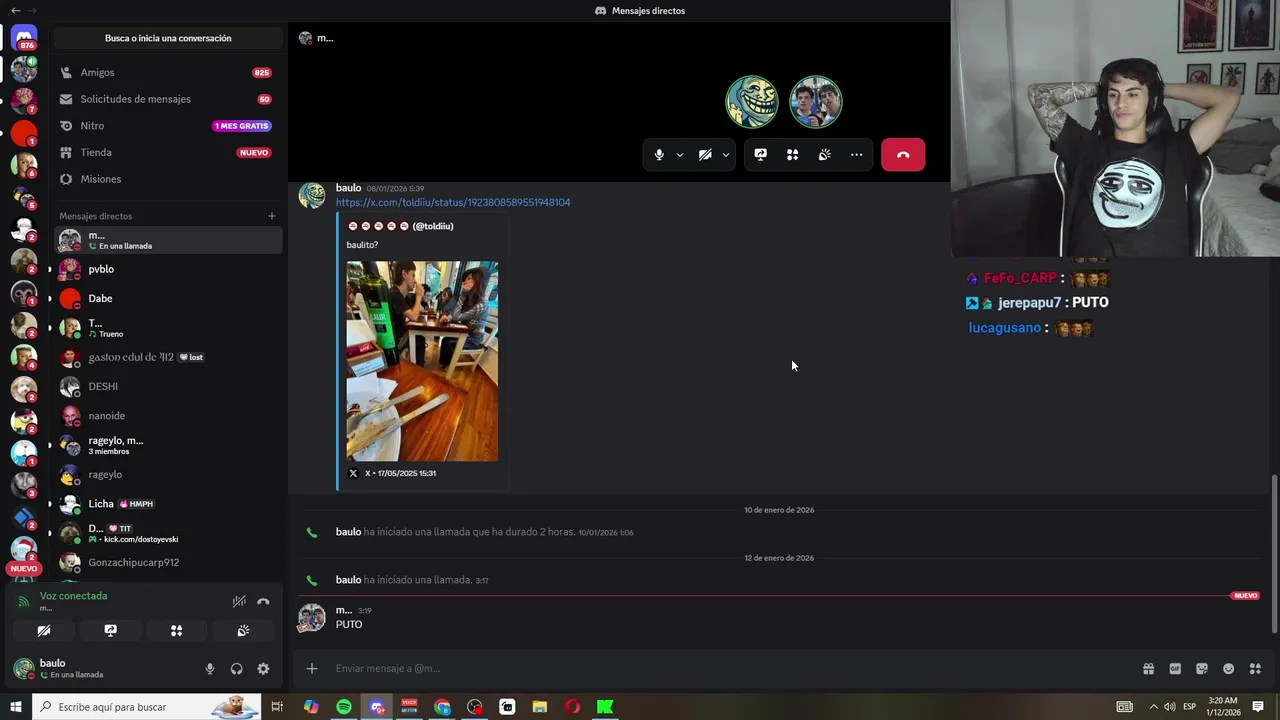
Task: Open the Windows Start menu
Action: [x=16, y=707]
